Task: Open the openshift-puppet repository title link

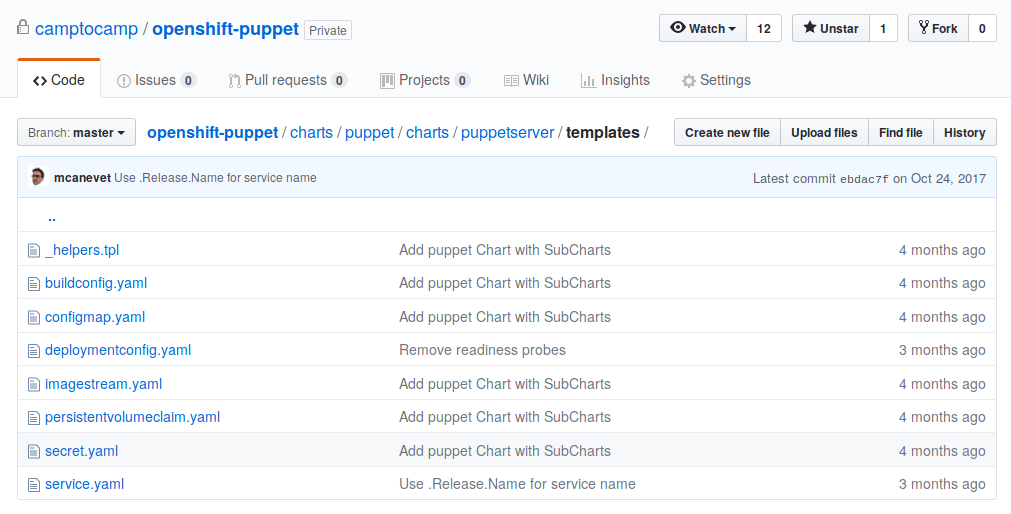Action: pyautogui.click(x=226, y=29)
